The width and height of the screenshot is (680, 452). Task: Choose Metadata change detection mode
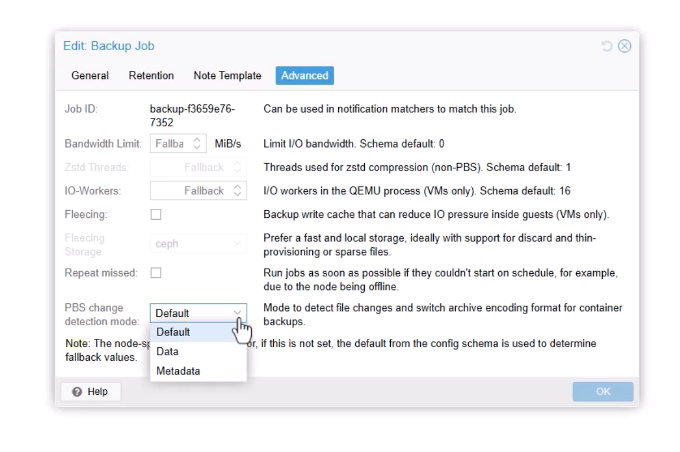178,371
